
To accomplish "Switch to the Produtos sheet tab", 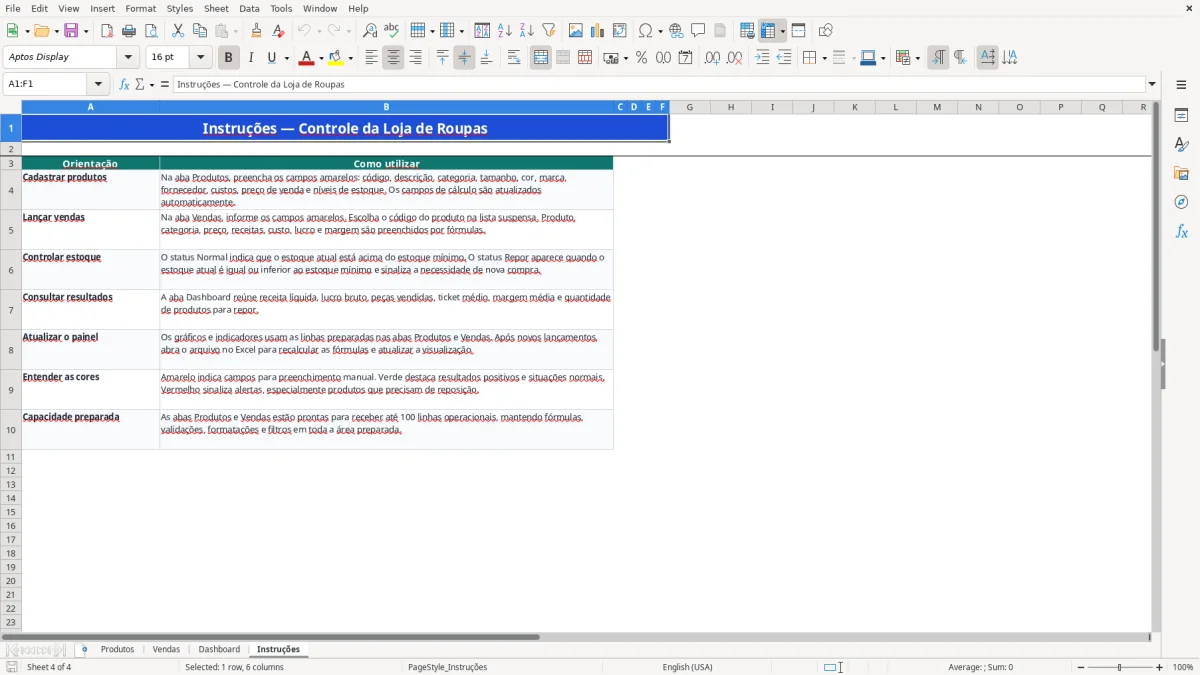I will pyautogui.click(x=117, y=650).
